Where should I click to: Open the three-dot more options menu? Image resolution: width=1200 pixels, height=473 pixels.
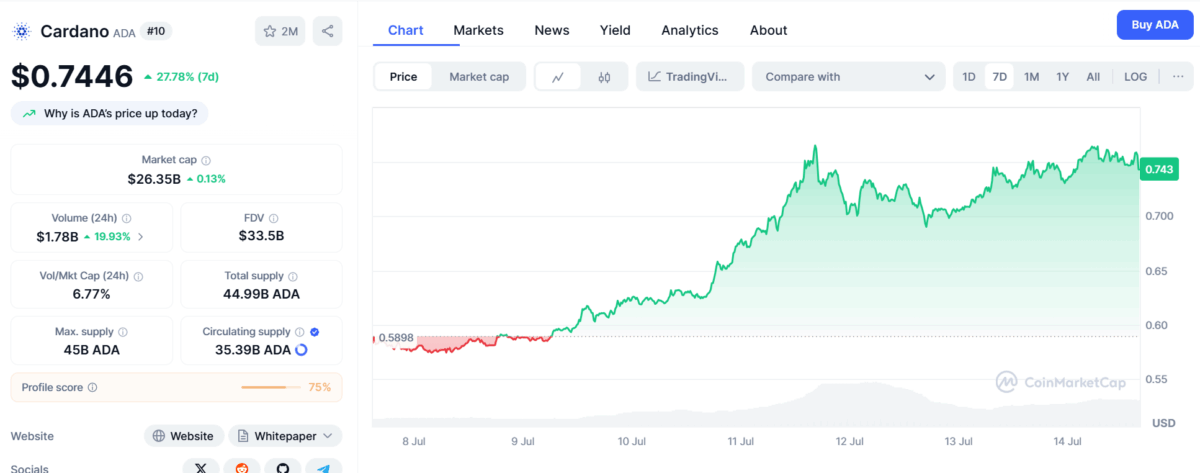1177,77
